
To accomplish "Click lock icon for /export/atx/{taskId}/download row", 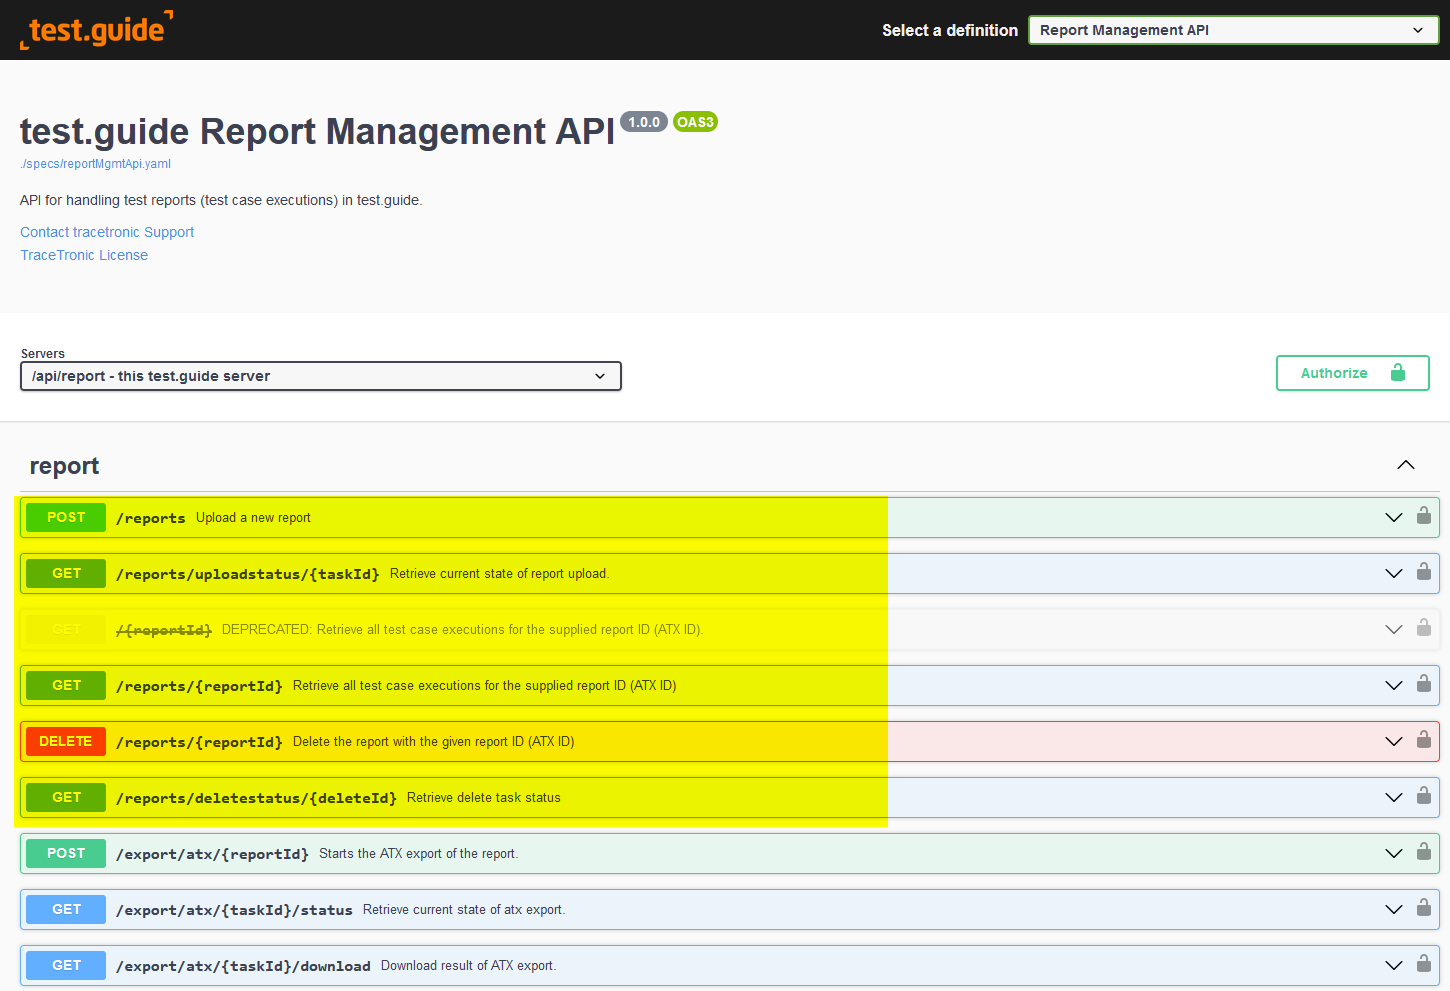I will coord(1423,964).
